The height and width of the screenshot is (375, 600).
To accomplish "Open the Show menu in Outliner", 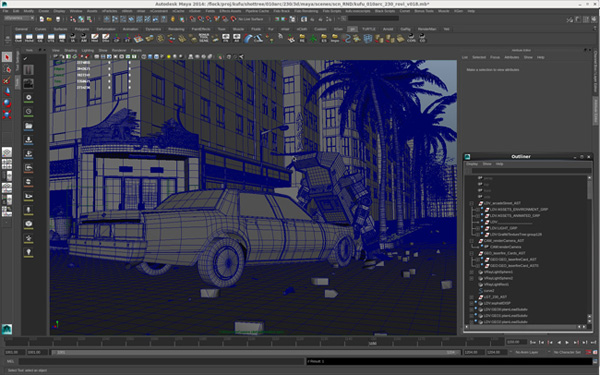I will click(487, 164).
